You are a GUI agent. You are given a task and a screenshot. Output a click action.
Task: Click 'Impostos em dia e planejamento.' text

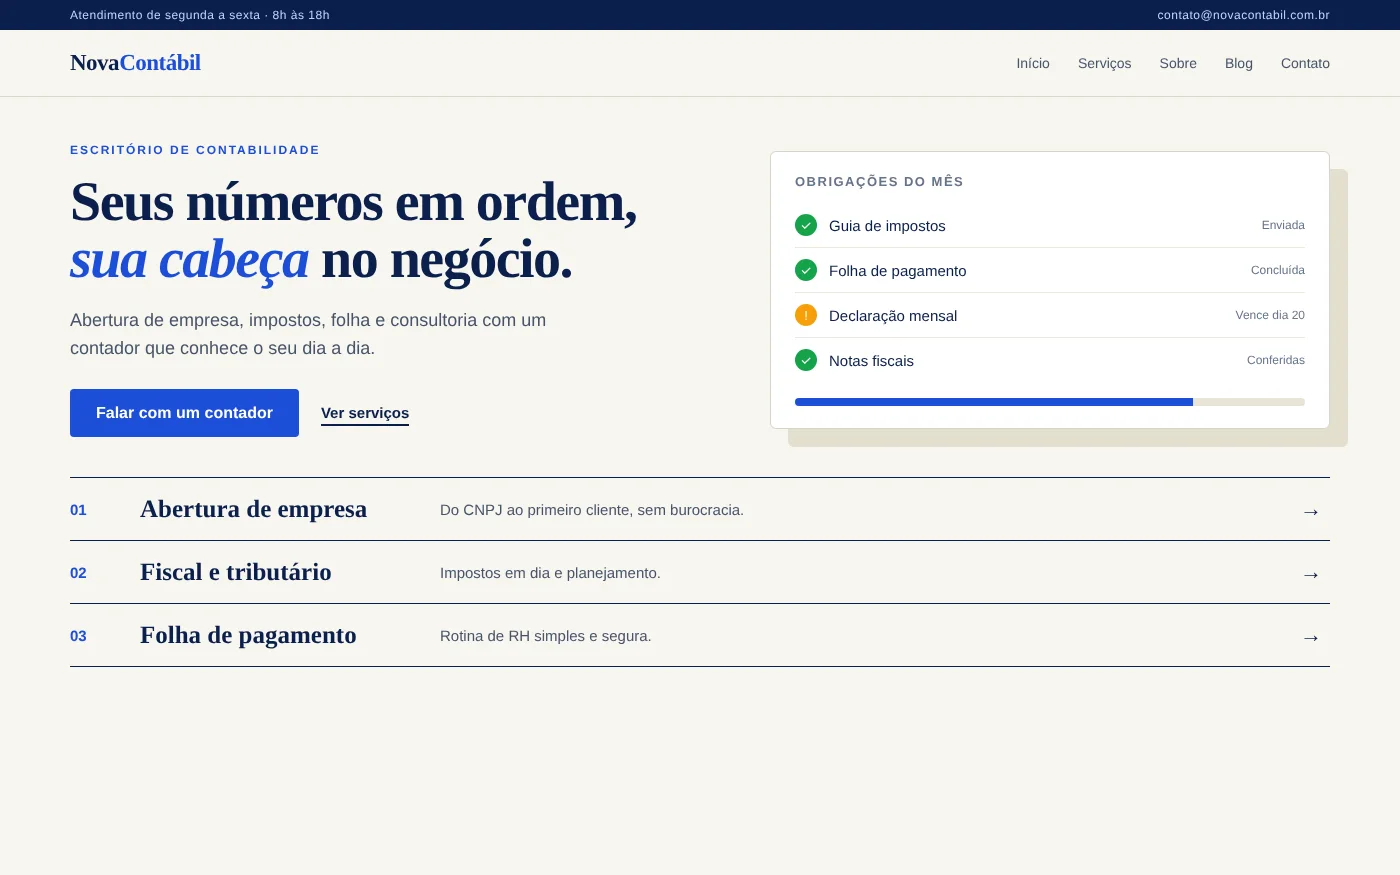550,573
